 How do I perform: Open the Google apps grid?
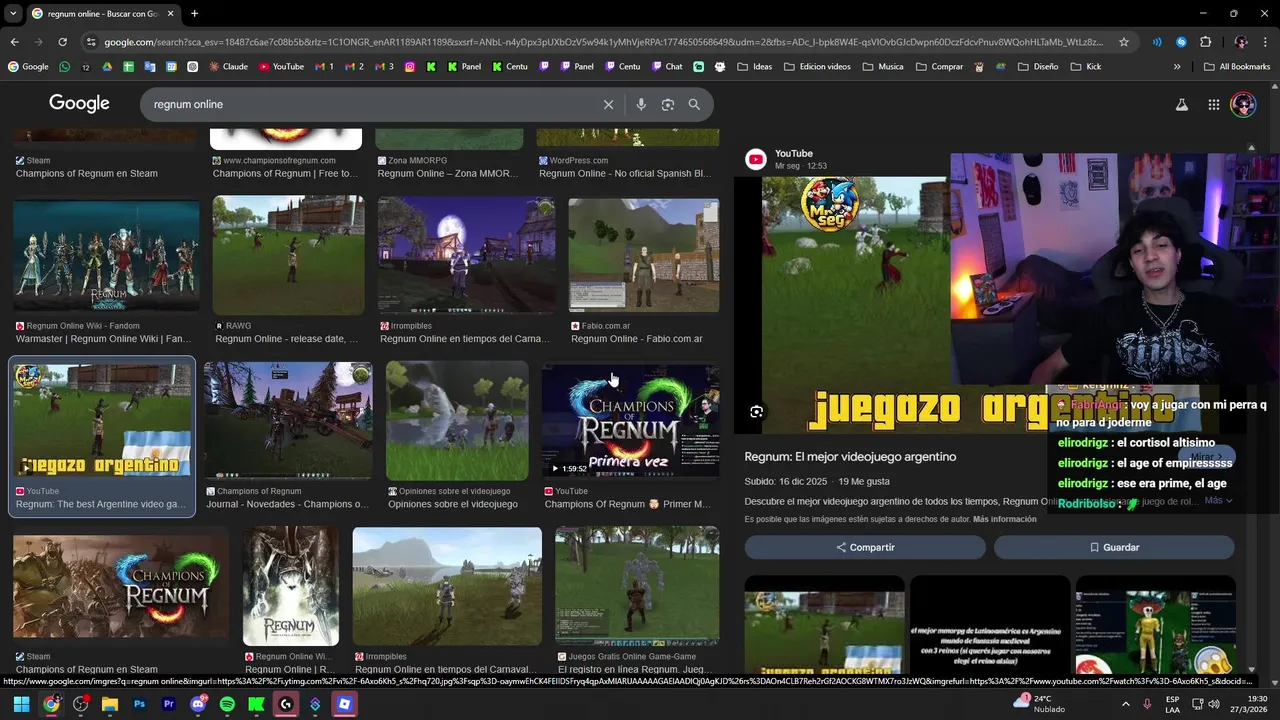click(1213, 104)
